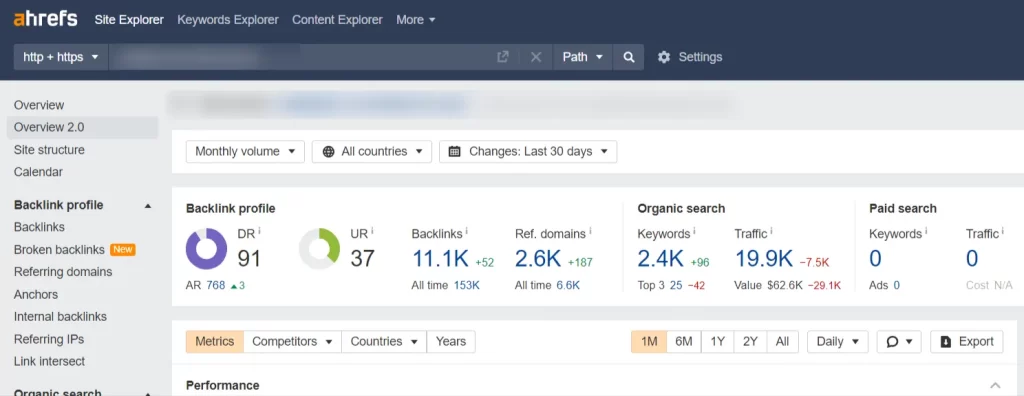Click info icon beside Organic Keywords
The height and width of the screenshot is (396, 1024).
(694, 231)
